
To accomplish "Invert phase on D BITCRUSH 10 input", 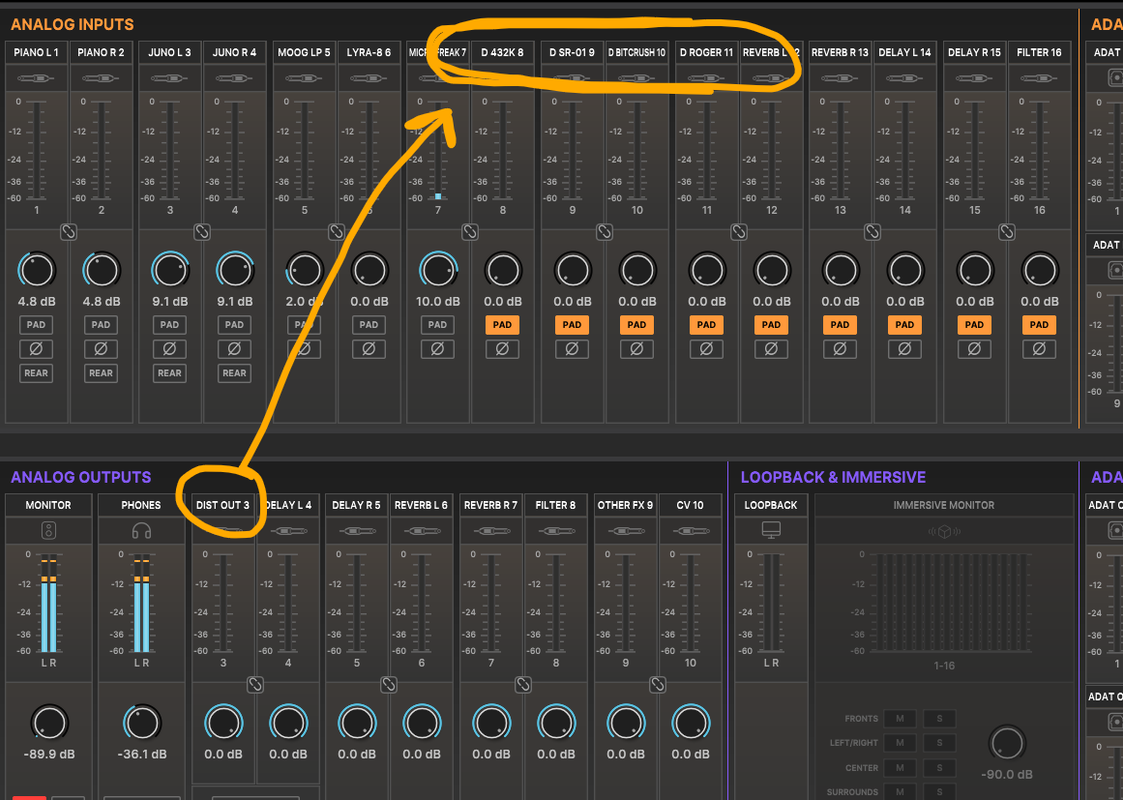I will pos(637,349).
